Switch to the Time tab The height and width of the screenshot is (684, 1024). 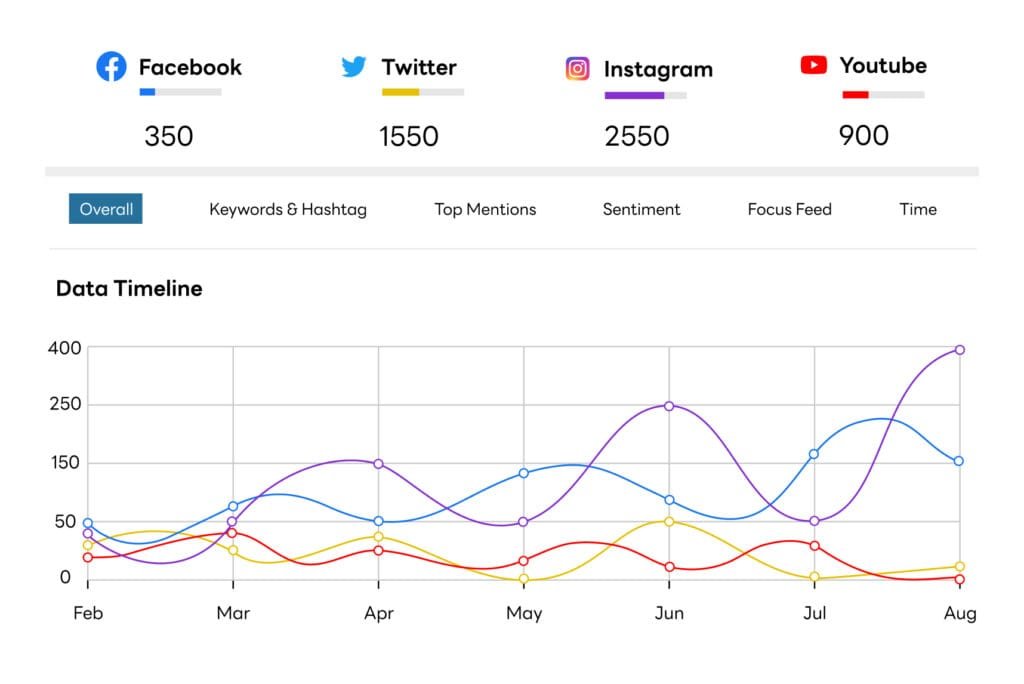917,209
